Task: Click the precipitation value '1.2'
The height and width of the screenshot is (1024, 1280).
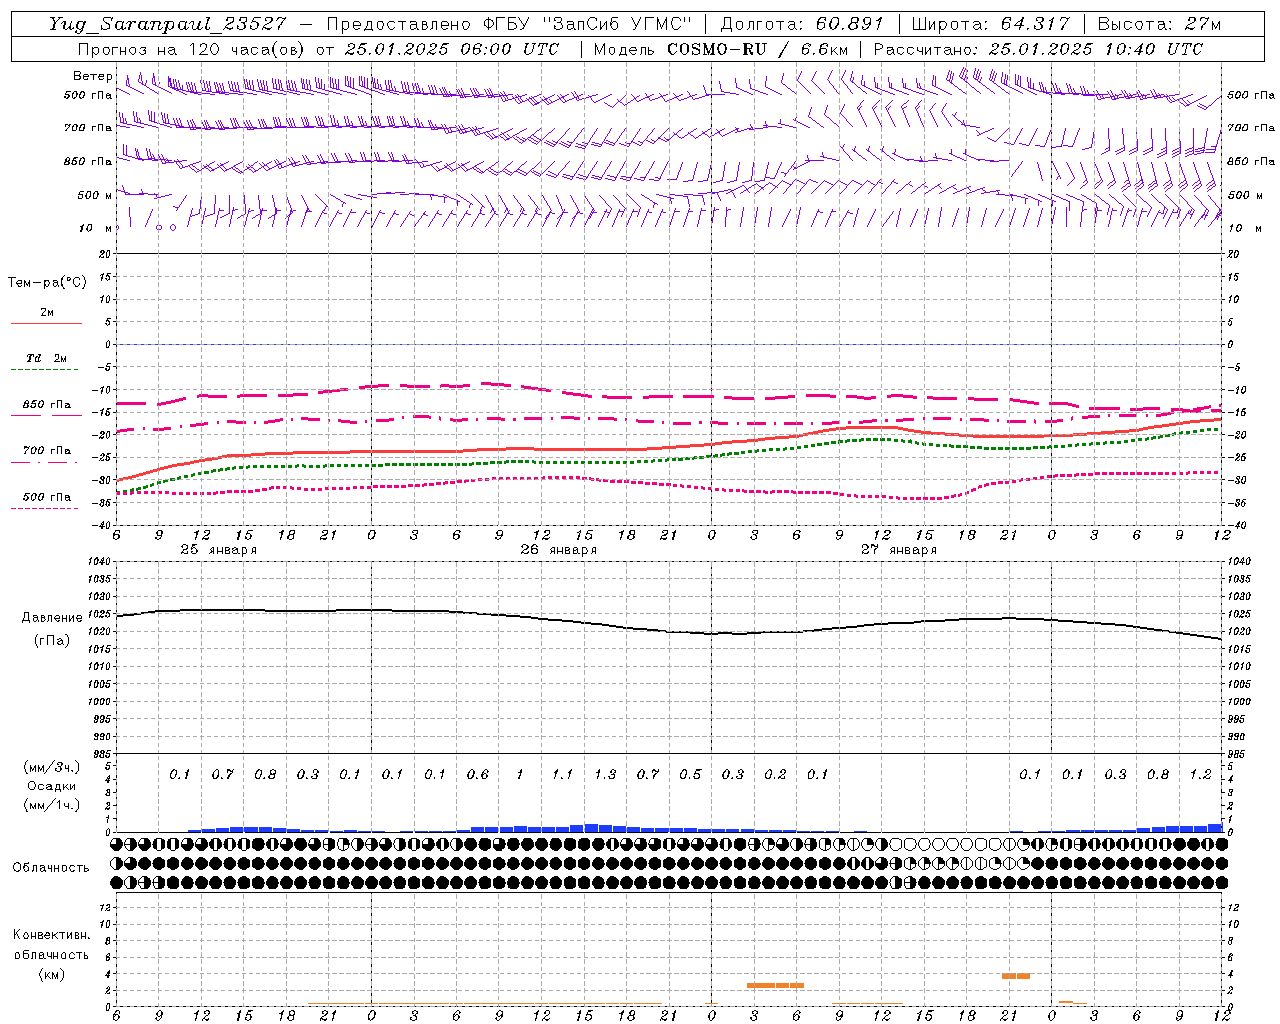Action: click(x=1200, y=775)
